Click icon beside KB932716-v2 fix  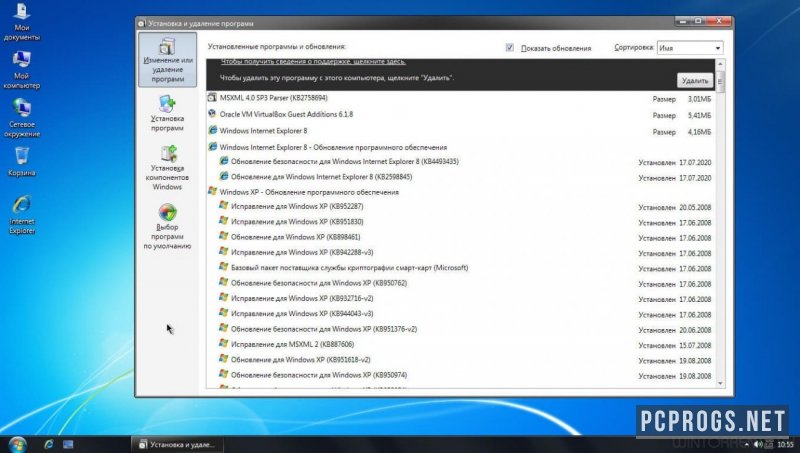[223, 297]
